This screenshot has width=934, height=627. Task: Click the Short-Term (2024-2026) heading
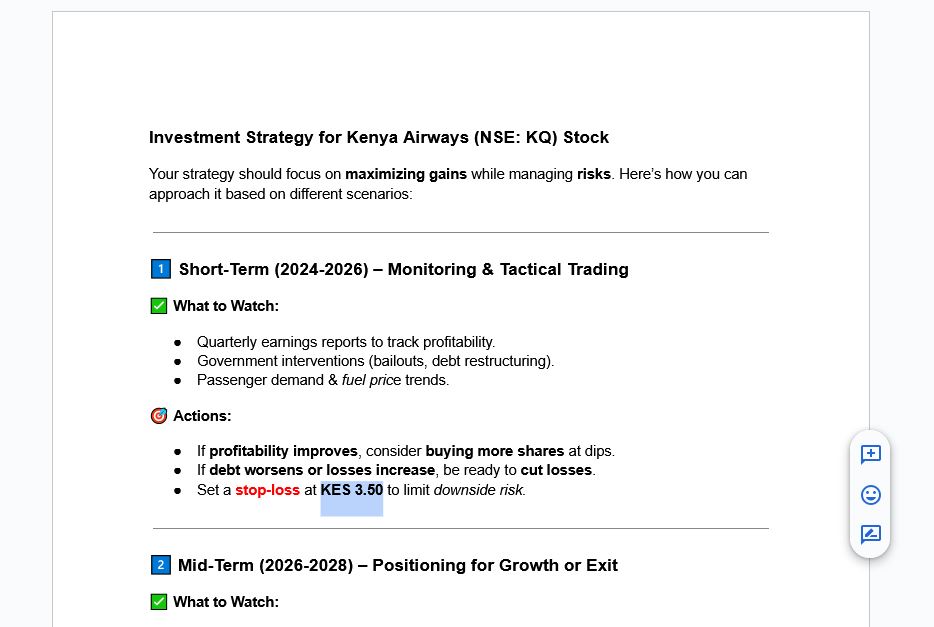click(x=403, y=269)
